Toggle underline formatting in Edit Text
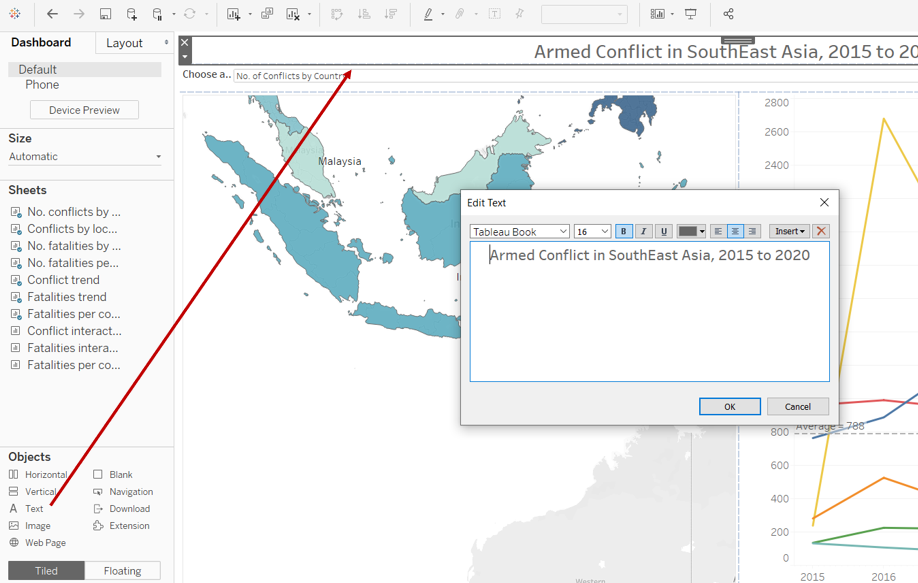 point(663,231)
